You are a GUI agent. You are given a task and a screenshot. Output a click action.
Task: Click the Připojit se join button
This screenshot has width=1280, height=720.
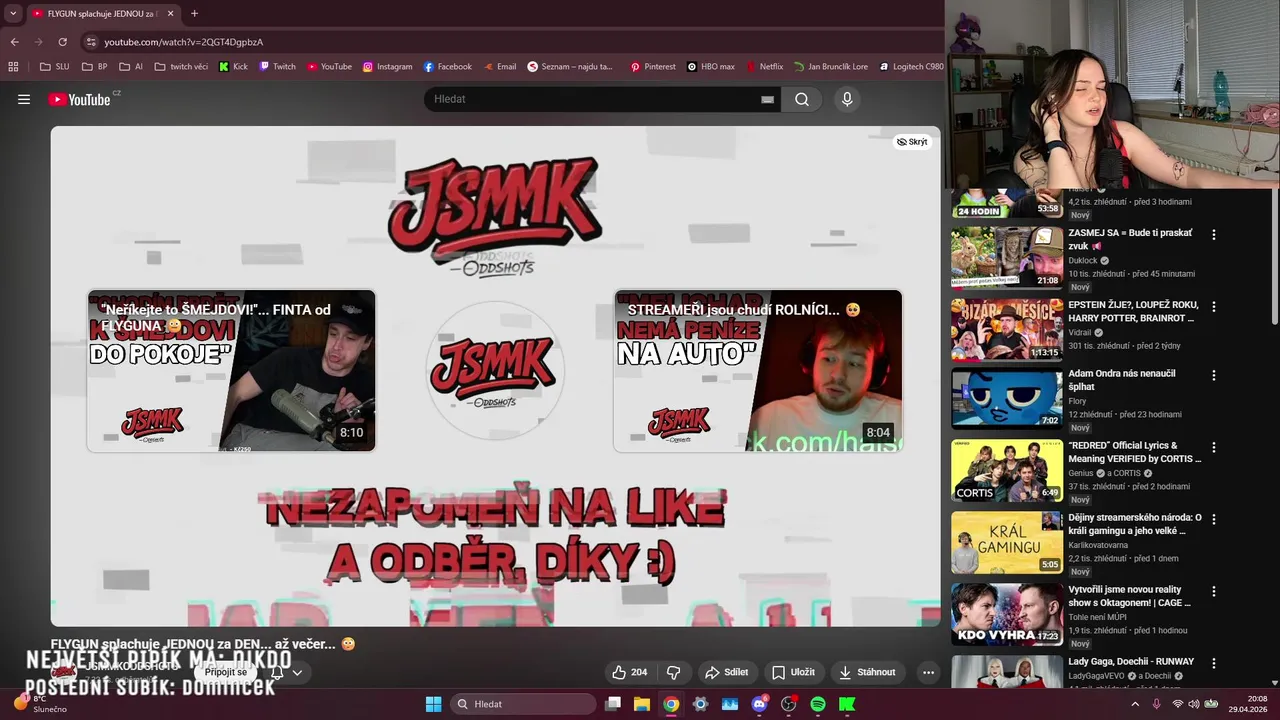pos(226,672)
